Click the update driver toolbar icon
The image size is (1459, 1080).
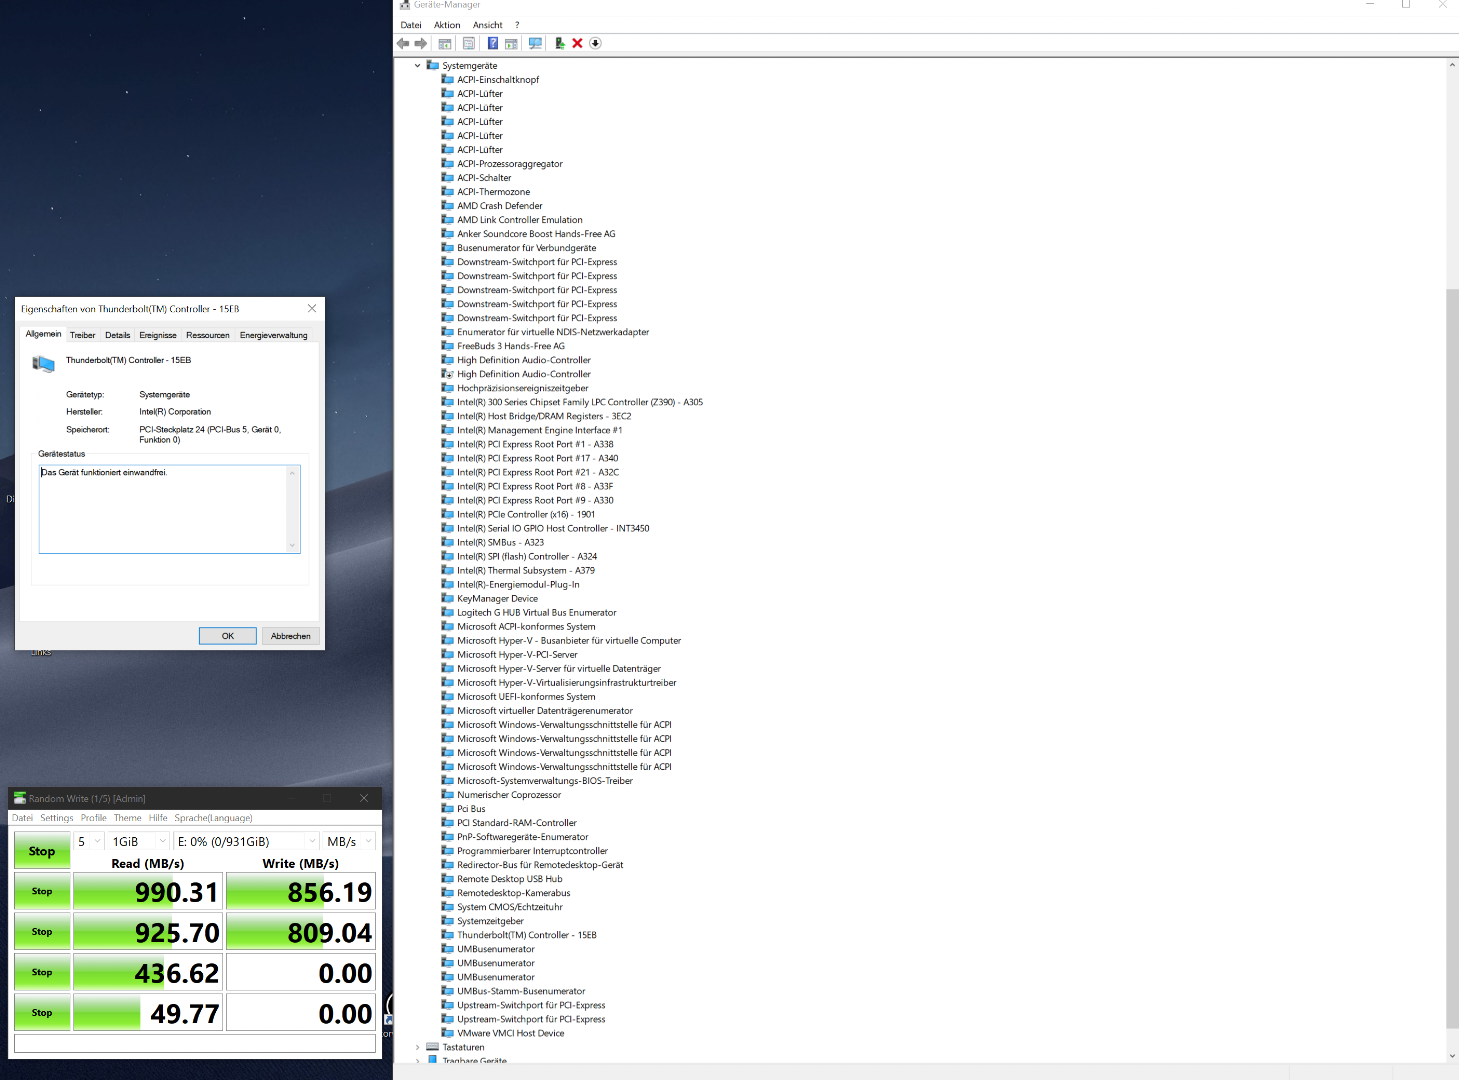point(559,43)
